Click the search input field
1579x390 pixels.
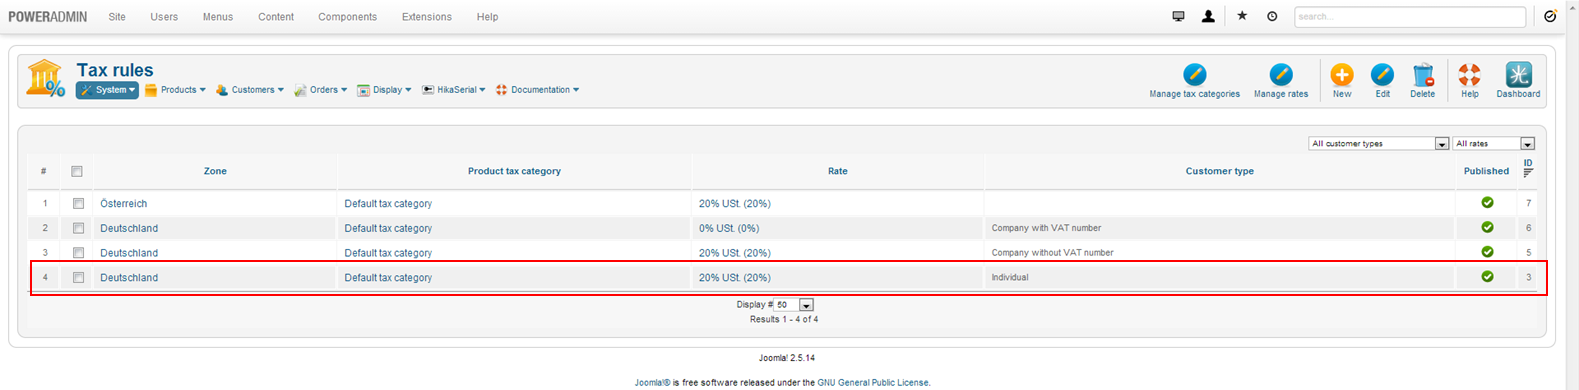click(1410, 17)
